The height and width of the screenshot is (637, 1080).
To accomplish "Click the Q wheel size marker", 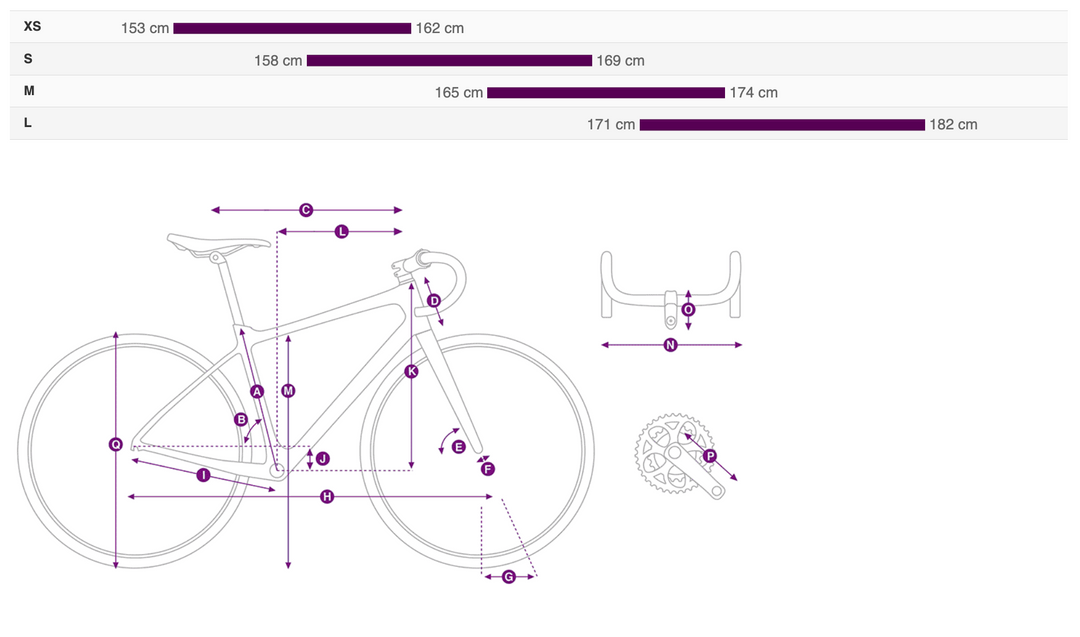I will coord(116,445).
